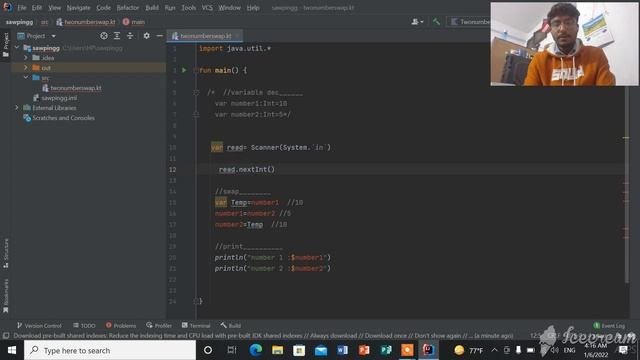Open the Profiler tool window
The width and height of the screenshot is (640, 360).
pyautogui.click(x=159, y=325)
